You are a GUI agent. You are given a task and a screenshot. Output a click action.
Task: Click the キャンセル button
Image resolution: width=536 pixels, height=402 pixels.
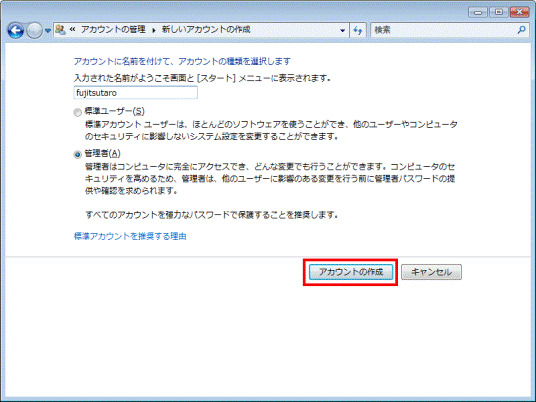[x=431, y=272]
